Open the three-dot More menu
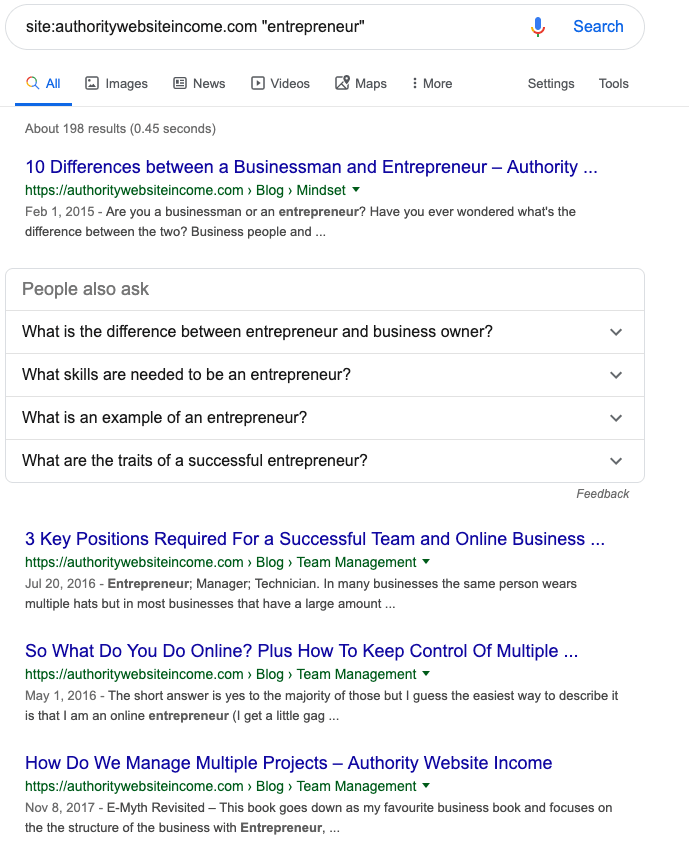The height and width of the screenshot is (861, 689). [x=433, y=83]
